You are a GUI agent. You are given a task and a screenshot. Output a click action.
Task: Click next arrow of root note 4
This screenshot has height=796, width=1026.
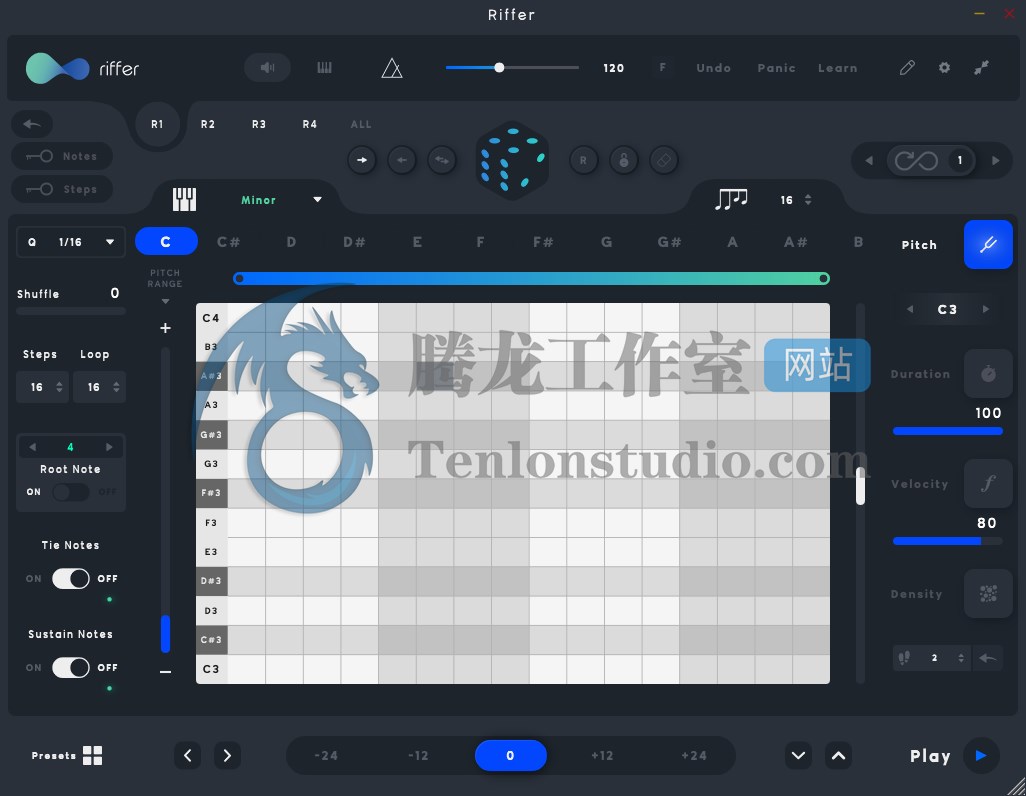(x=109, y=447)
